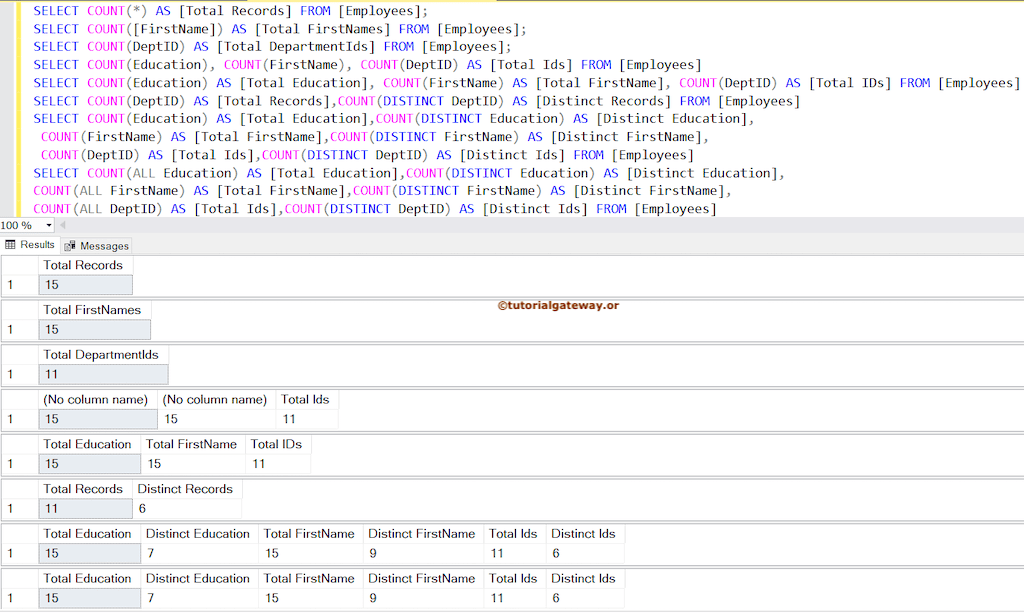Select the Total DepartmentIds column header

(103, 354)
